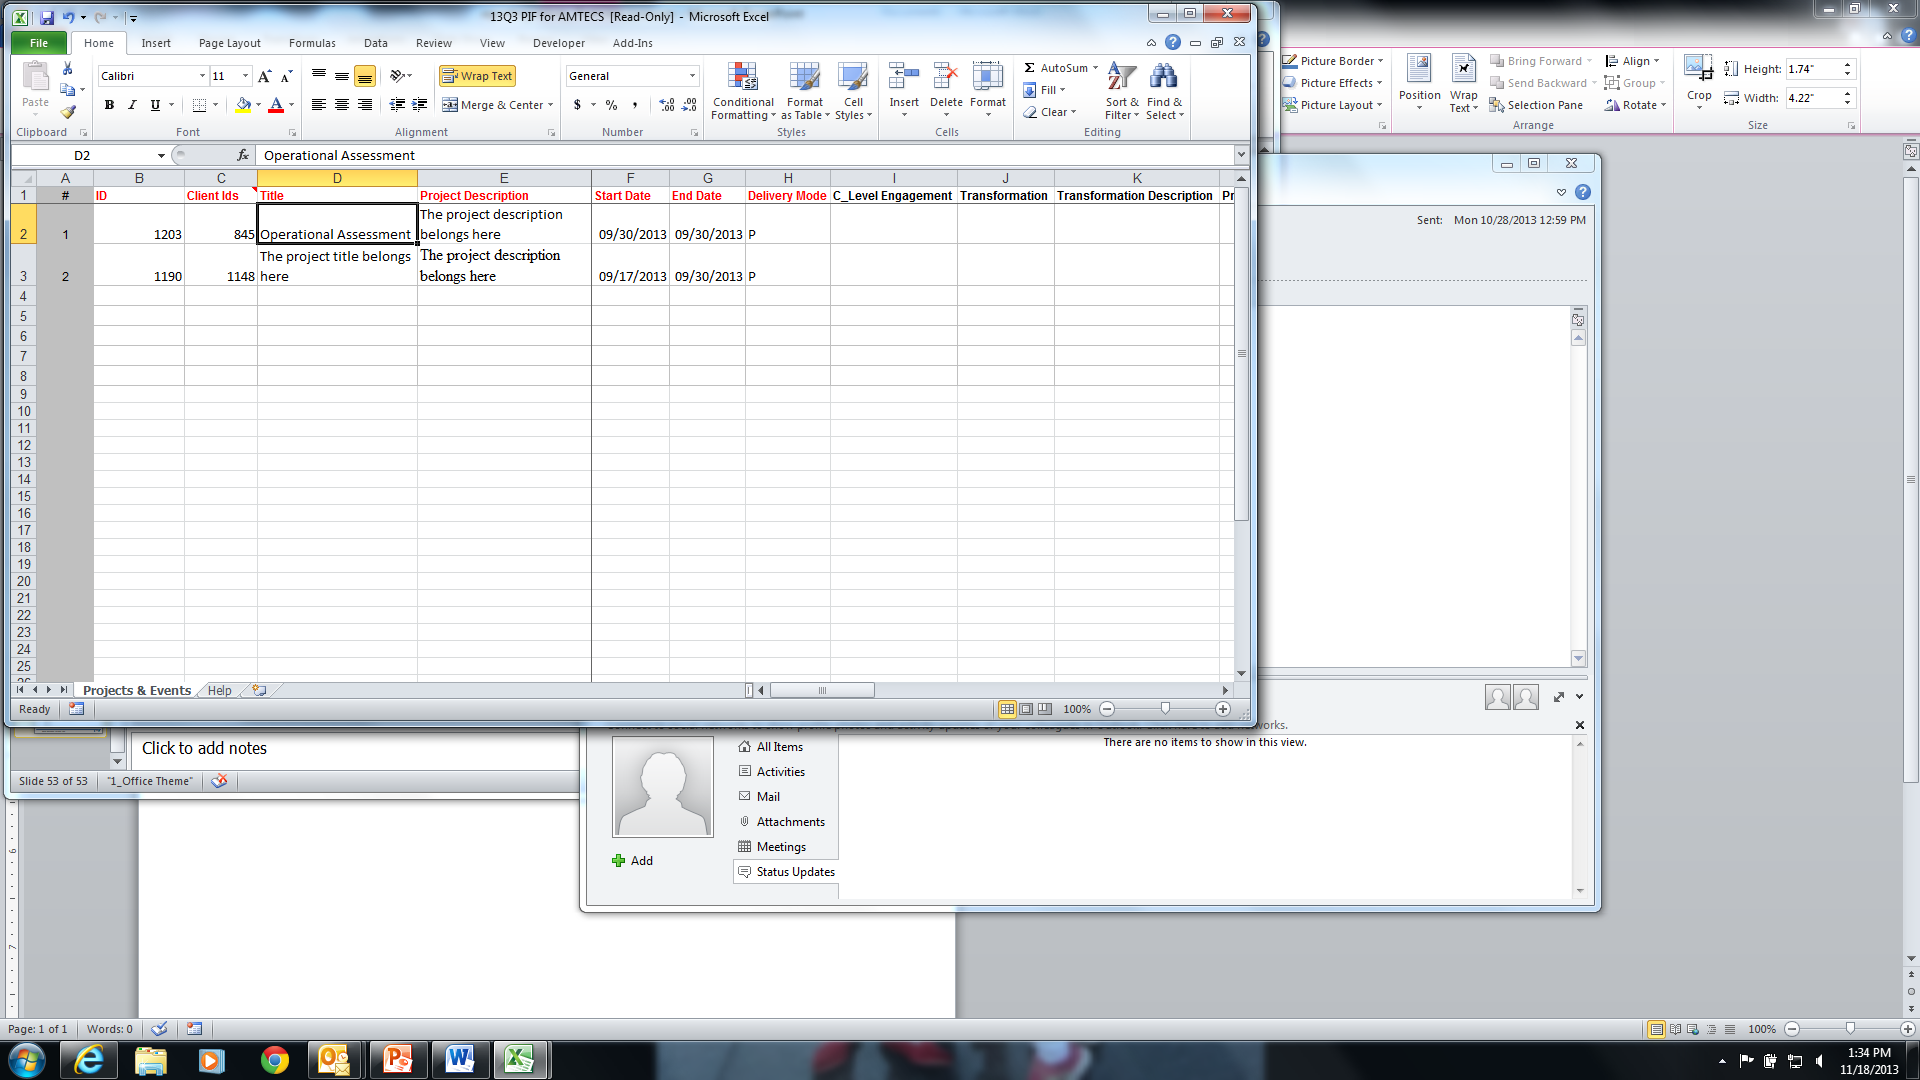Screen dimensions: 1920x1080
Task: Click the Find & Select binoculars
Action: [1163, 77]
